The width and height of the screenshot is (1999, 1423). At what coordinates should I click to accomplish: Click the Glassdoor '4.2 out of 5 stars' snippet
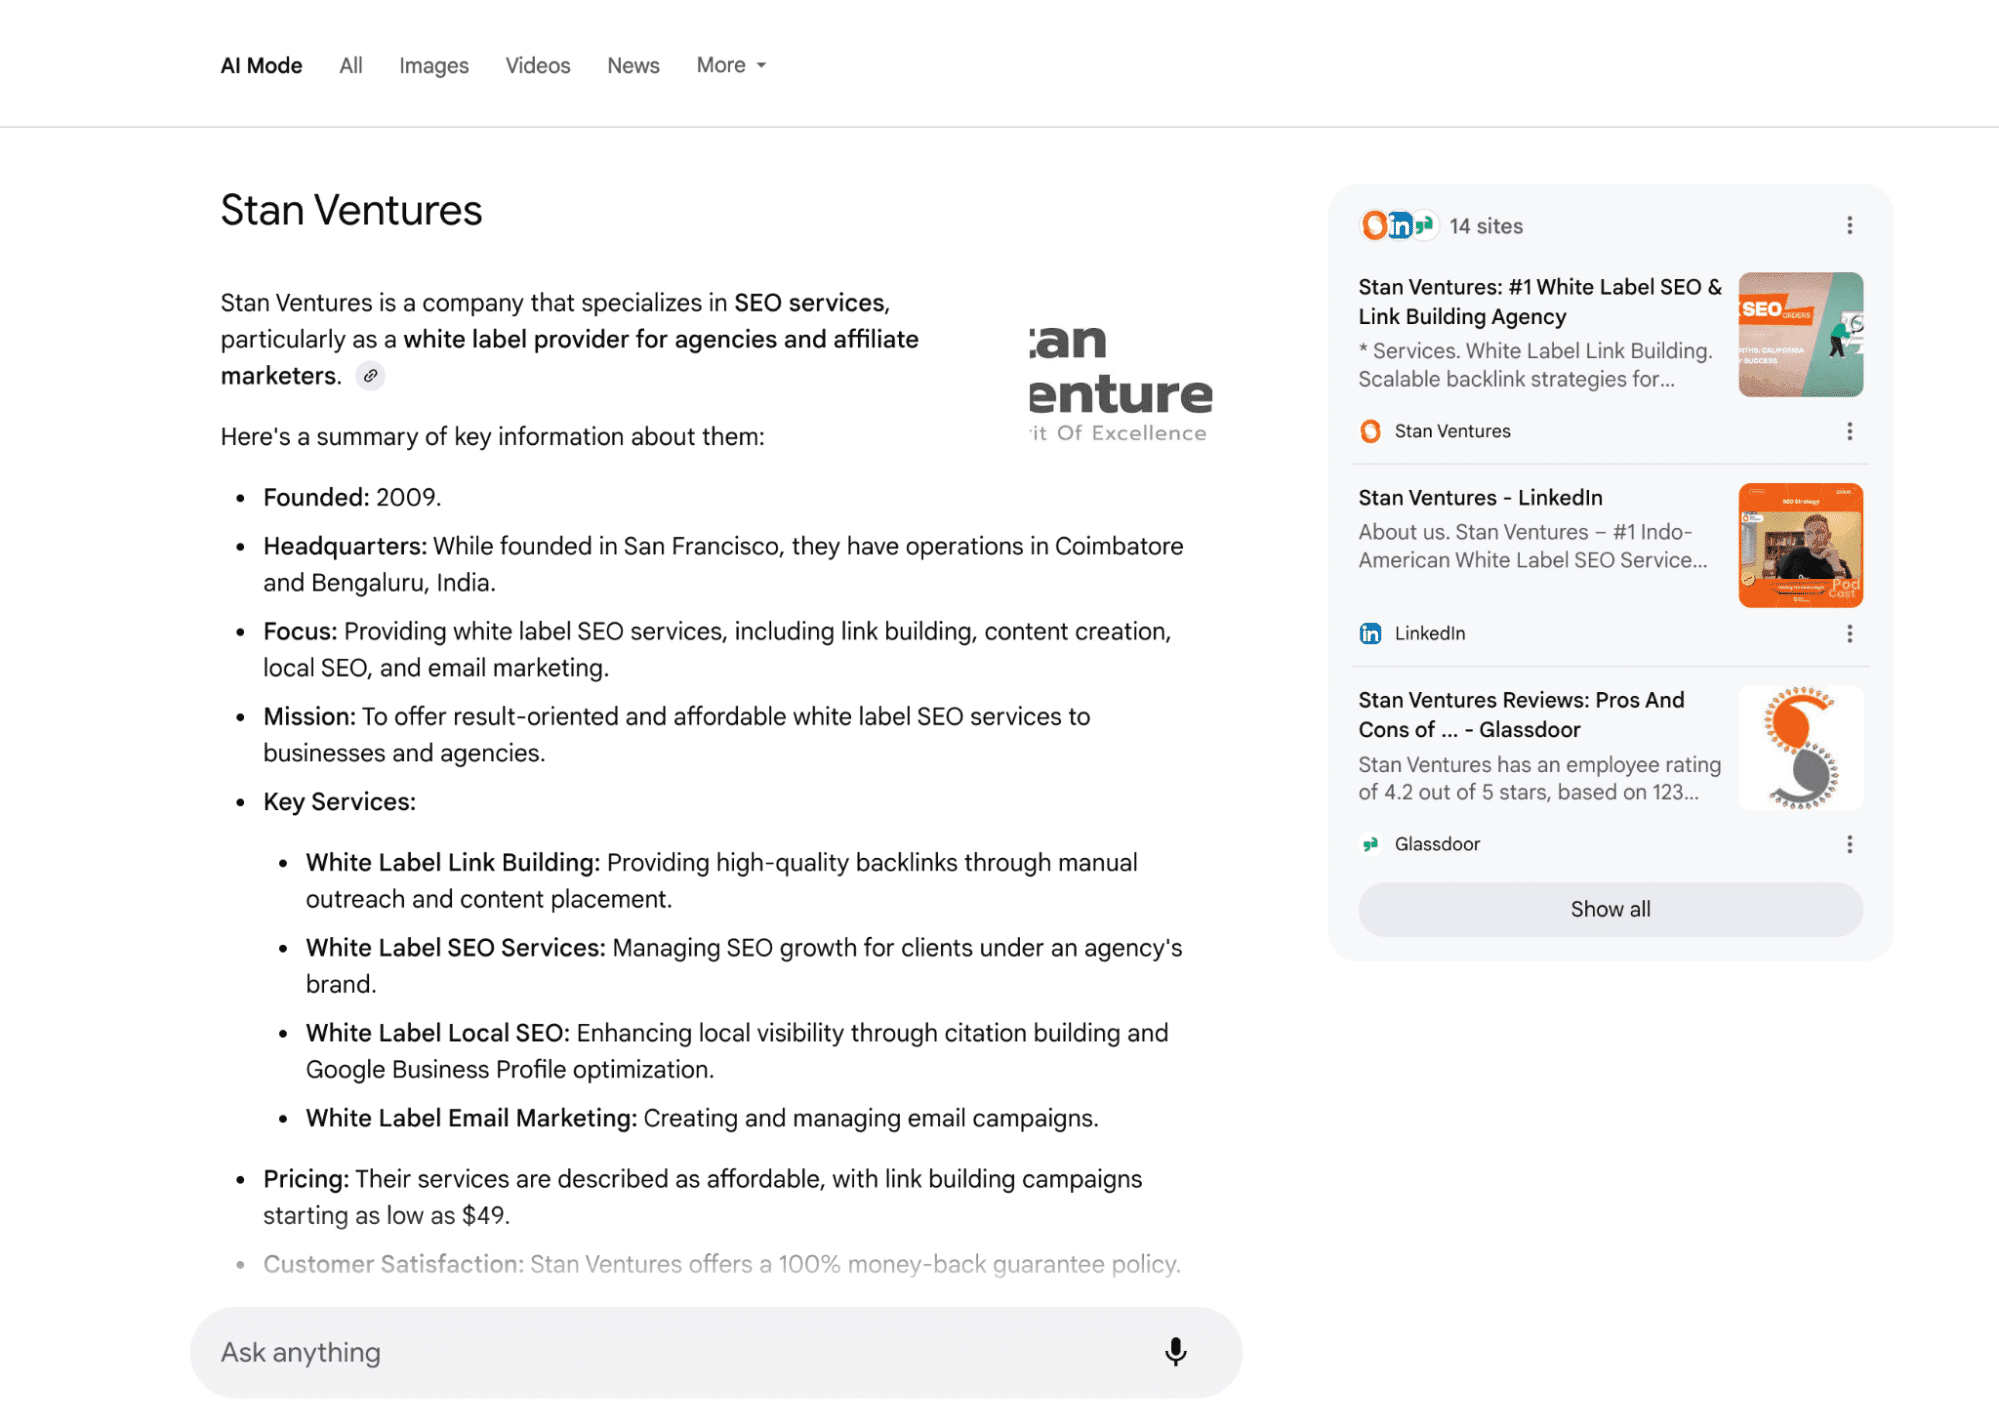[1539, 778]
